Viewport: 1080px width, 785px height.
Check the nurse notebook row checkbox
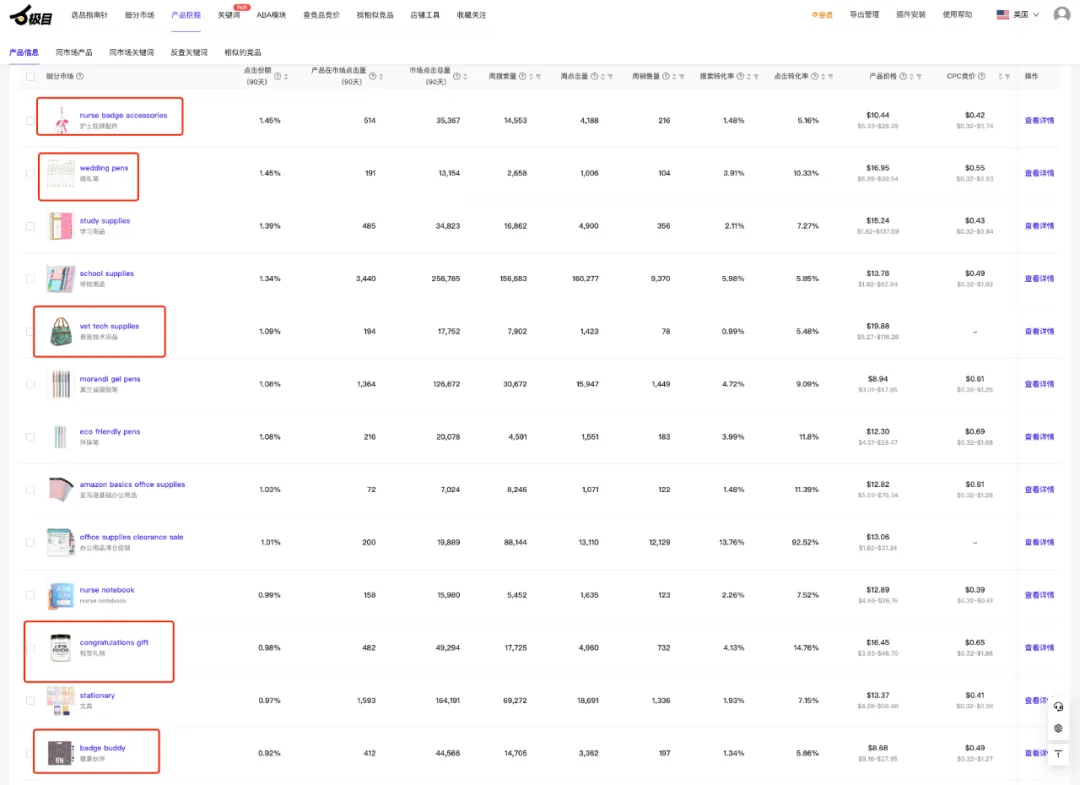click(30, 595)
